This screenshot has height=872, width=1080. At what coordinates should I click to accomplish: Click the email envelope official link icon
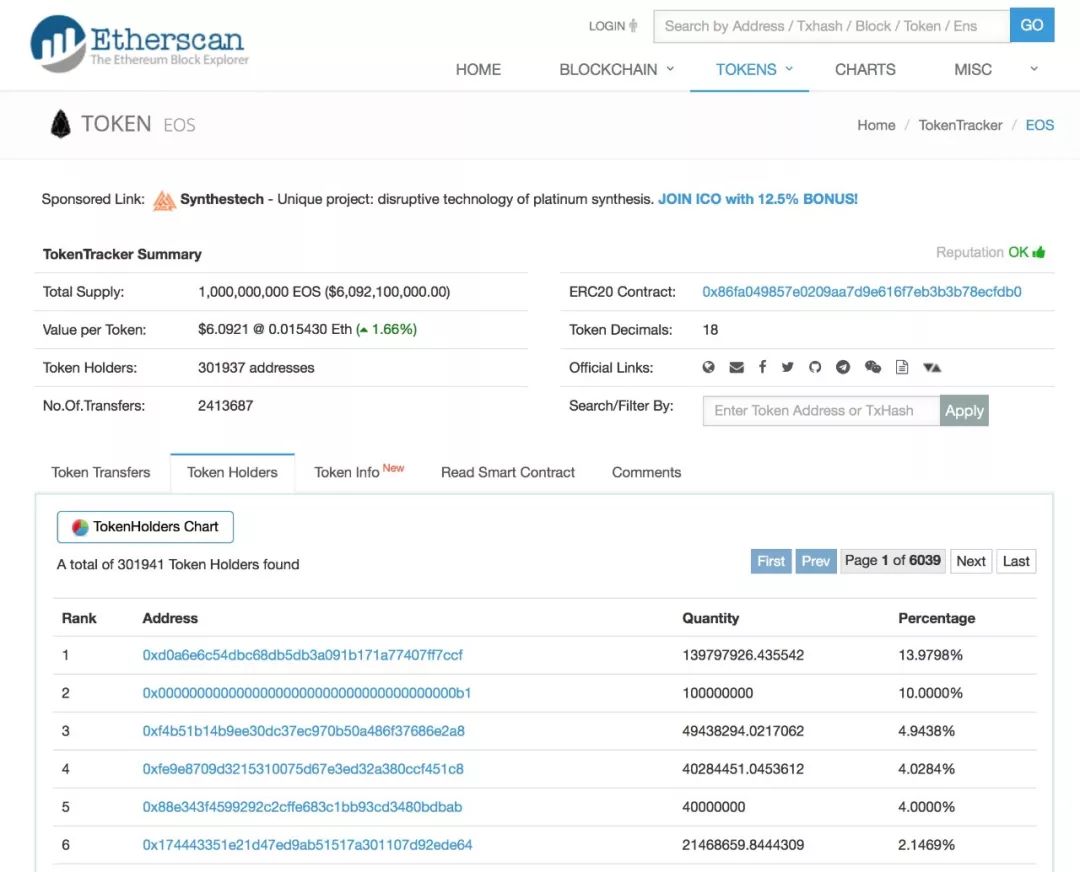click(x=736, y=367)
